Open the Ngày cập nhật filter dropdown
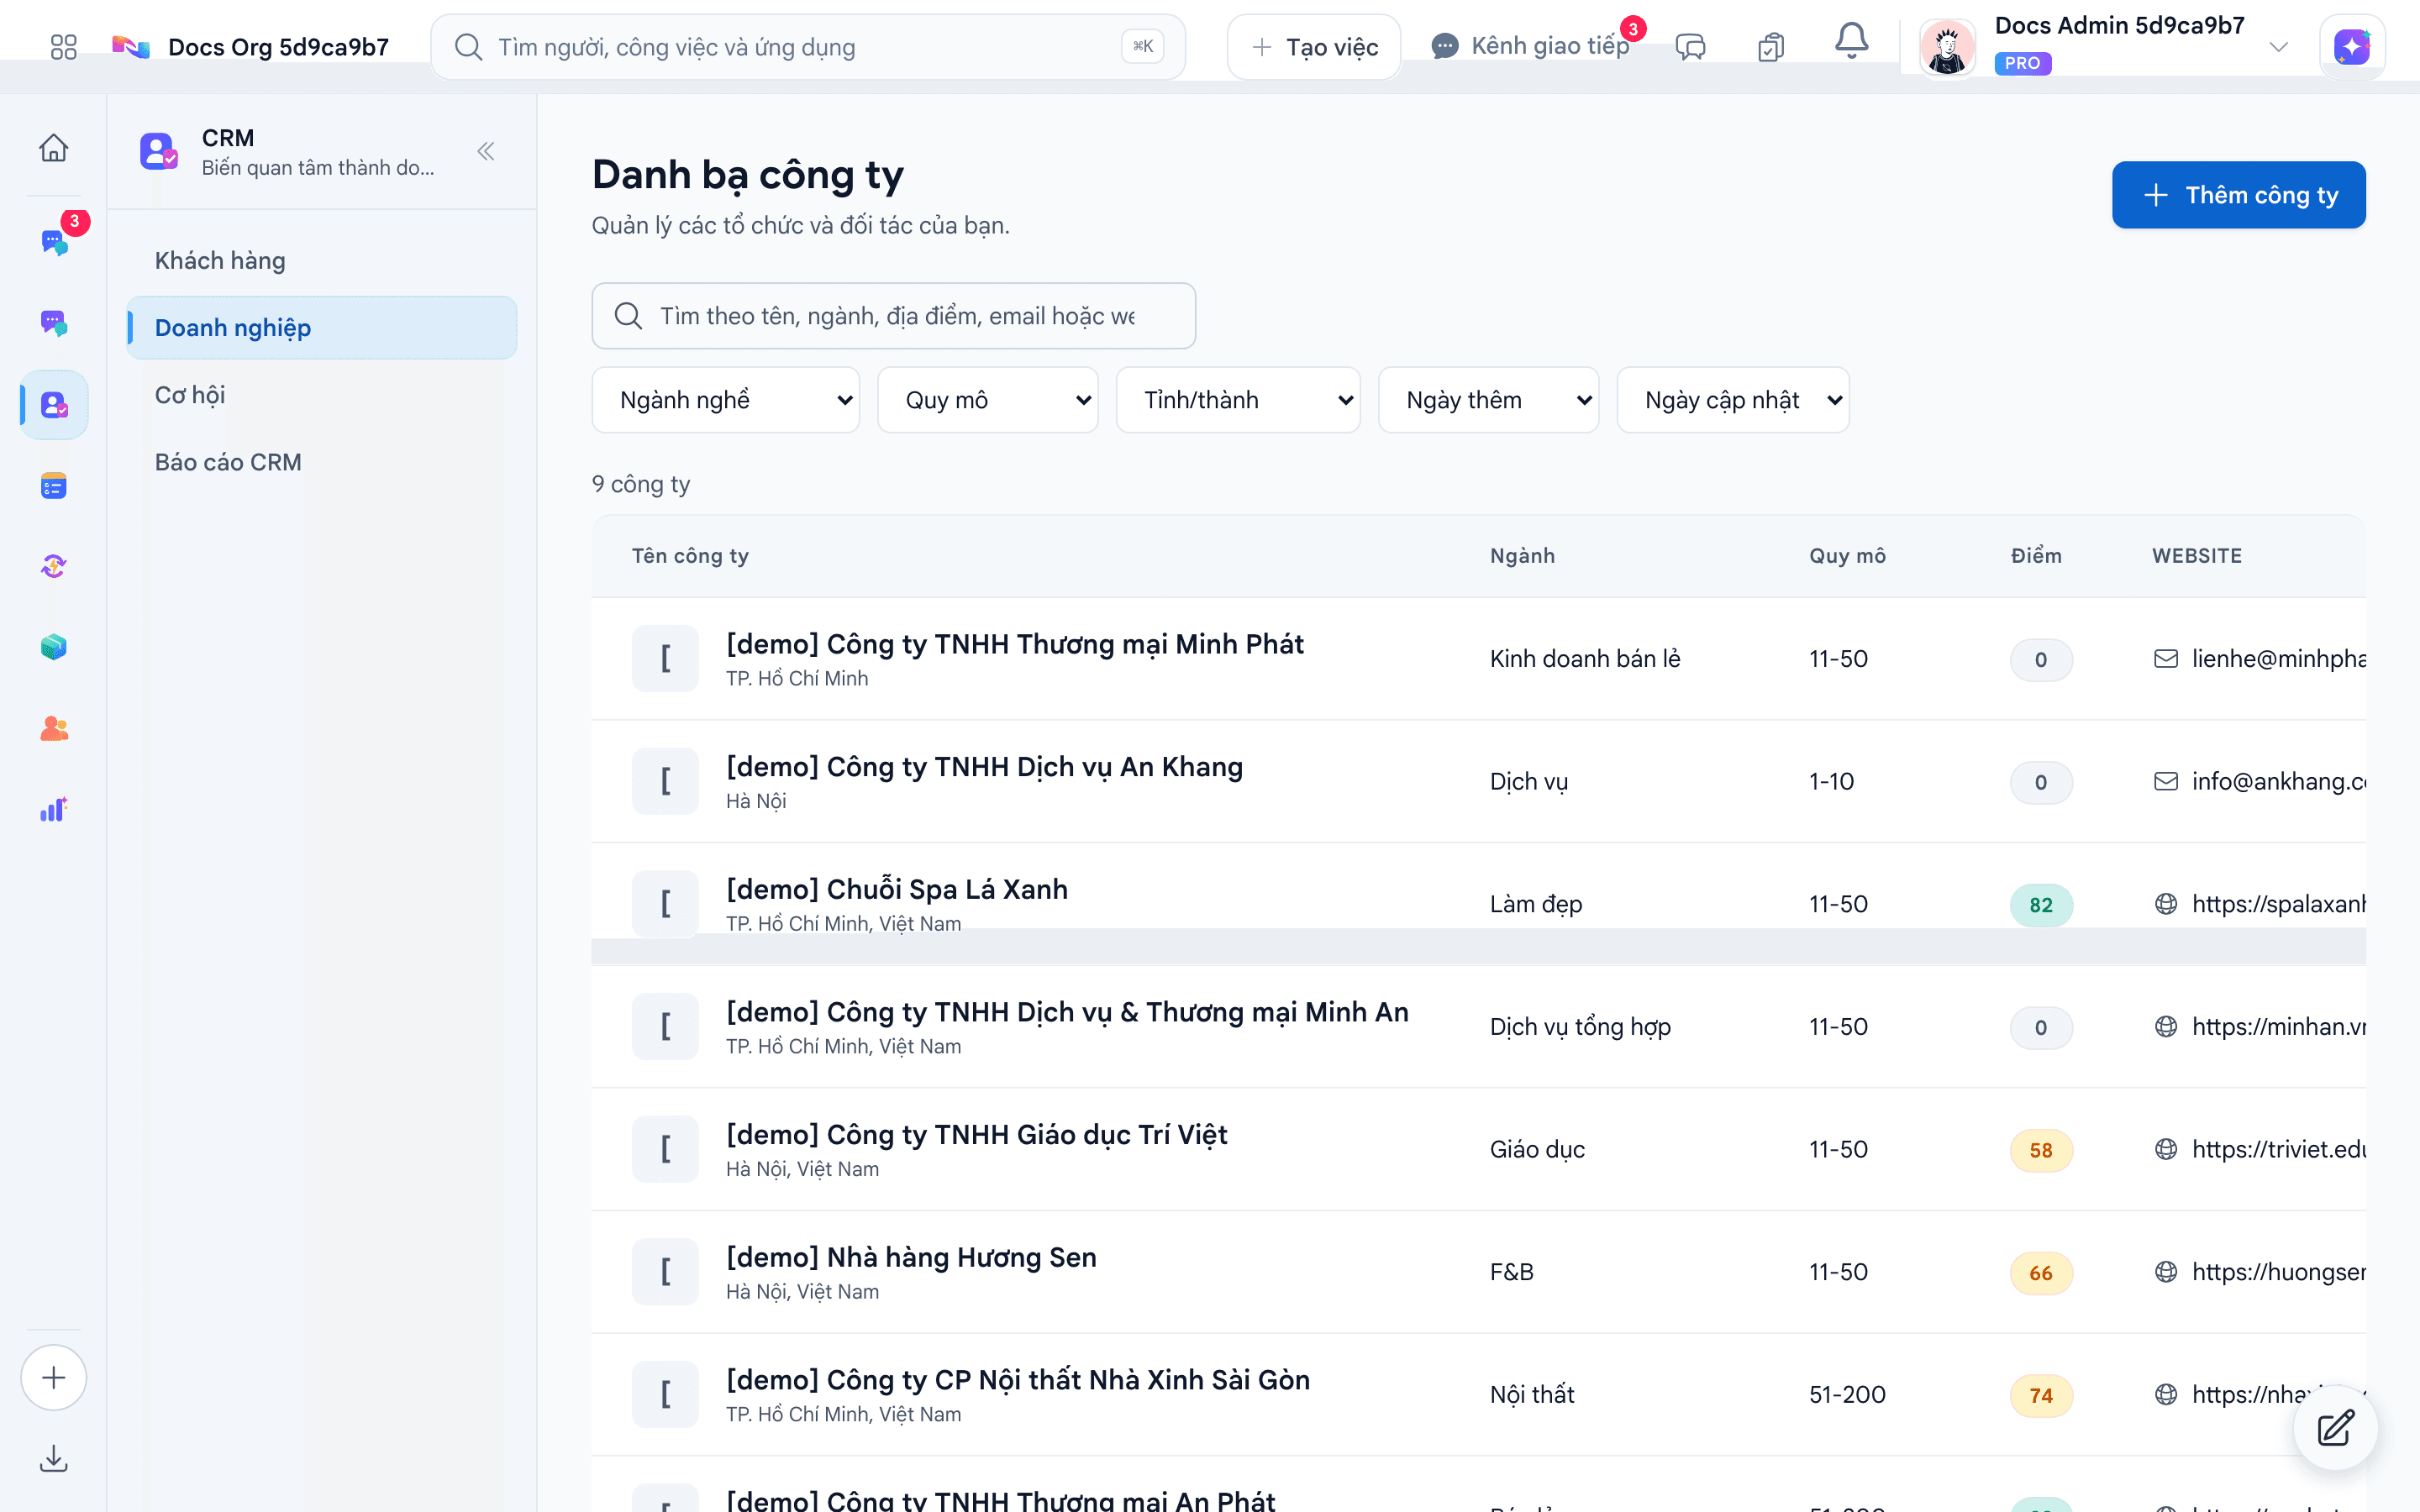This screenshot has width=2420, height=1512. click(x=1733, y=400)
